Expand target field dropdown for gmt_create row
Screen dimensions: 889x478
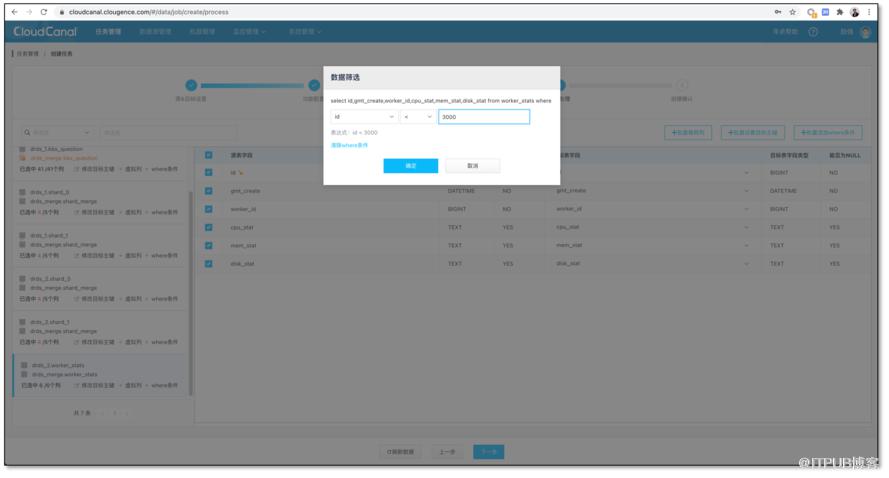(x=746, y=191)
